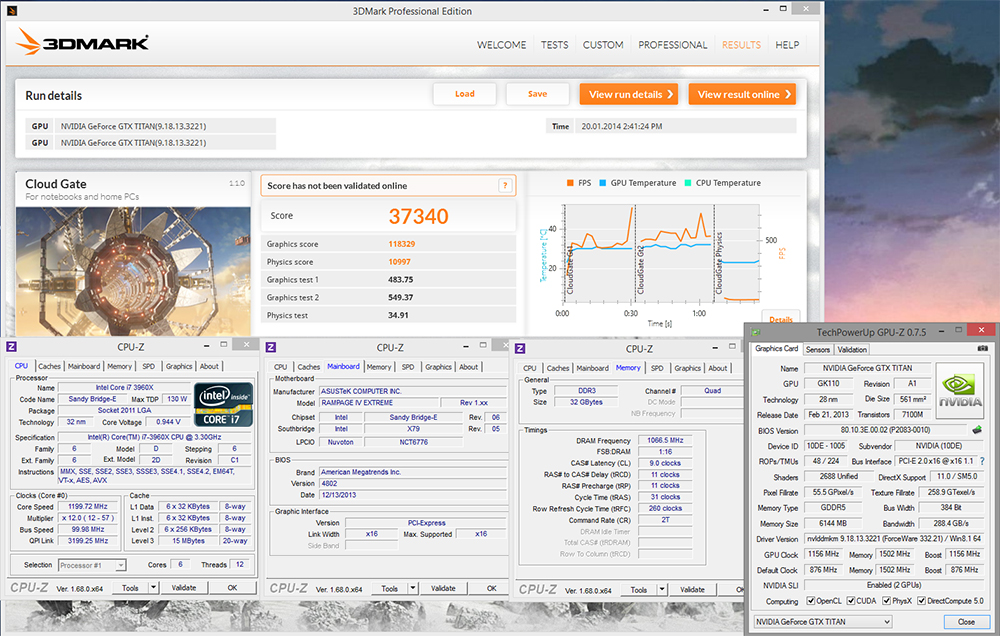
Task: Click the Save button in Run details
Action: tap(537, 94)
